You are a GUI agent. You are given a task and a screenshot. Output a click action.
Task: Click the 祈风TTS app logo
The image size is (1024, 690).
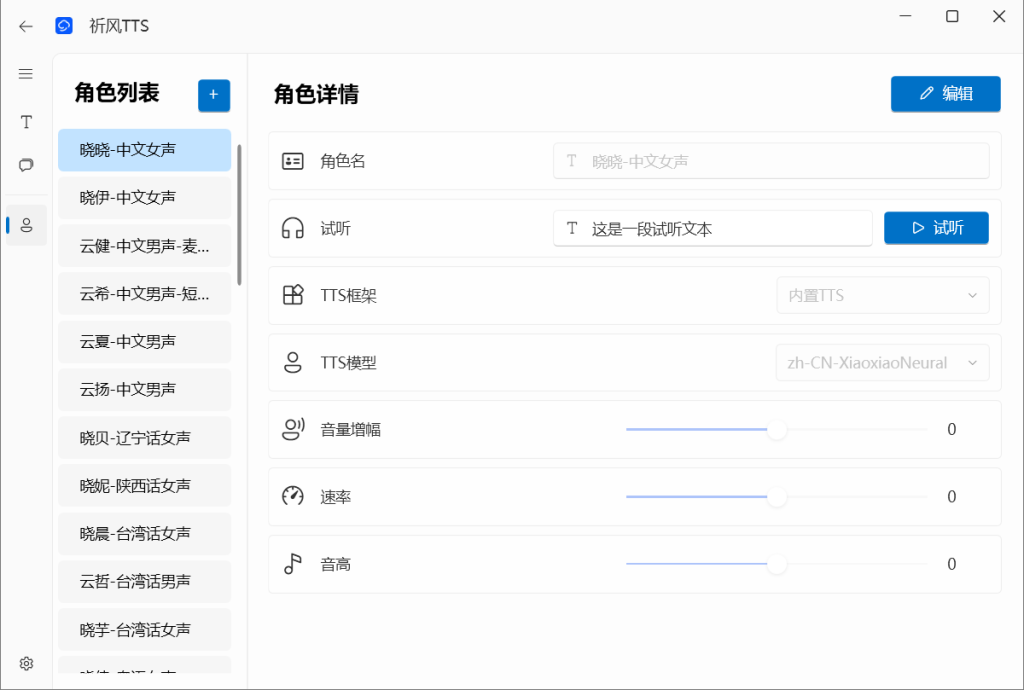64,25
